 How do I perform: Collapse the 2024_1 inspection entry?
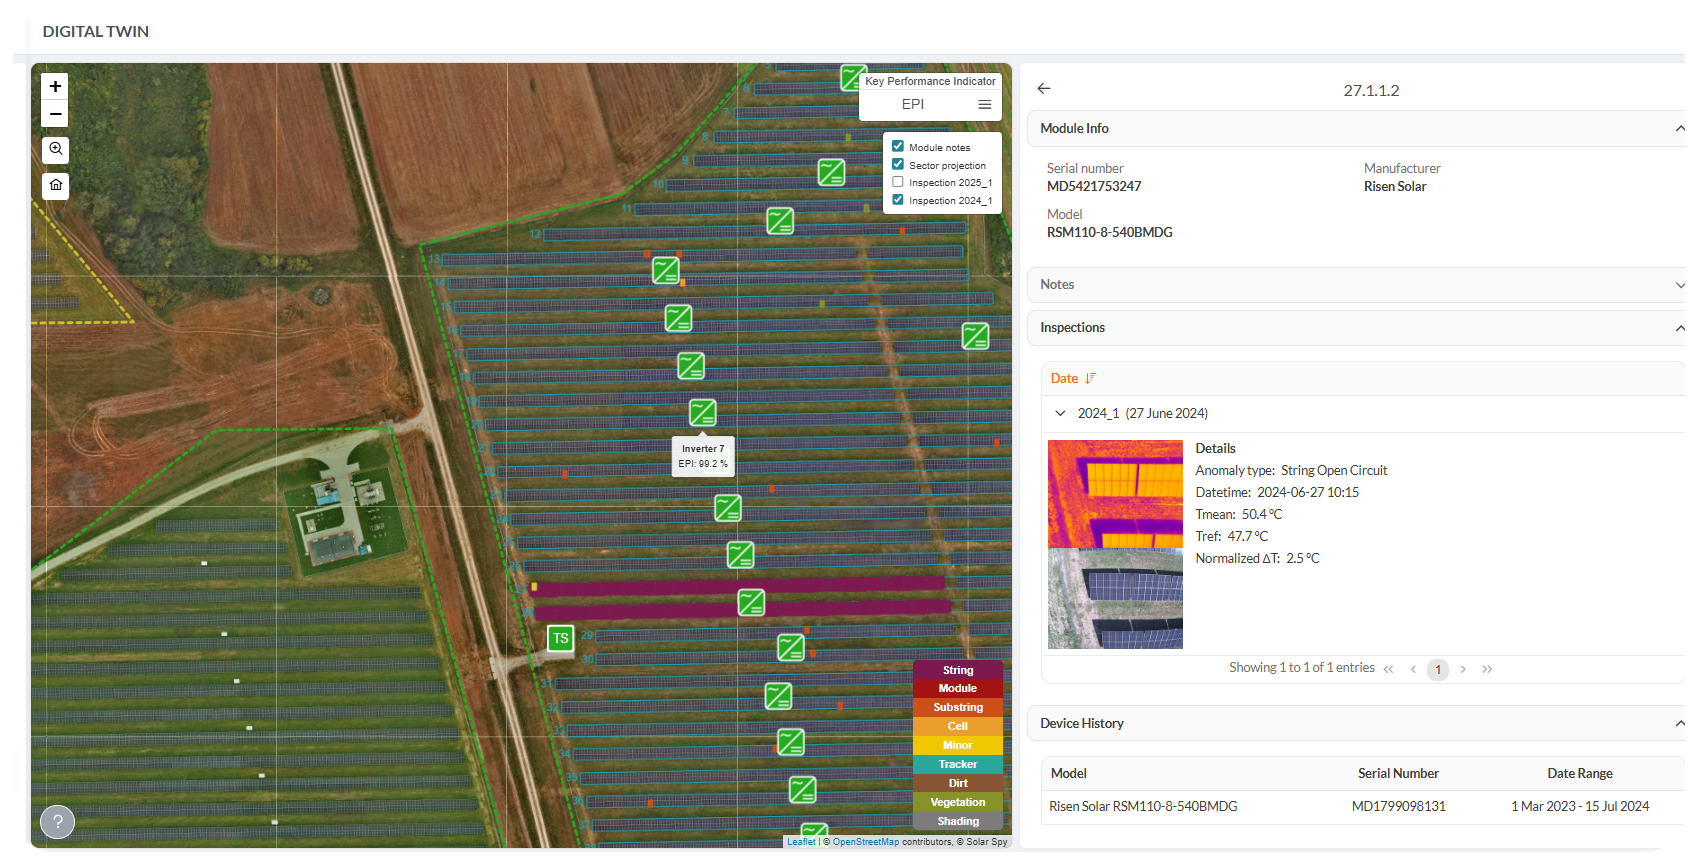pyautogui.click(x=1060, y=413)
